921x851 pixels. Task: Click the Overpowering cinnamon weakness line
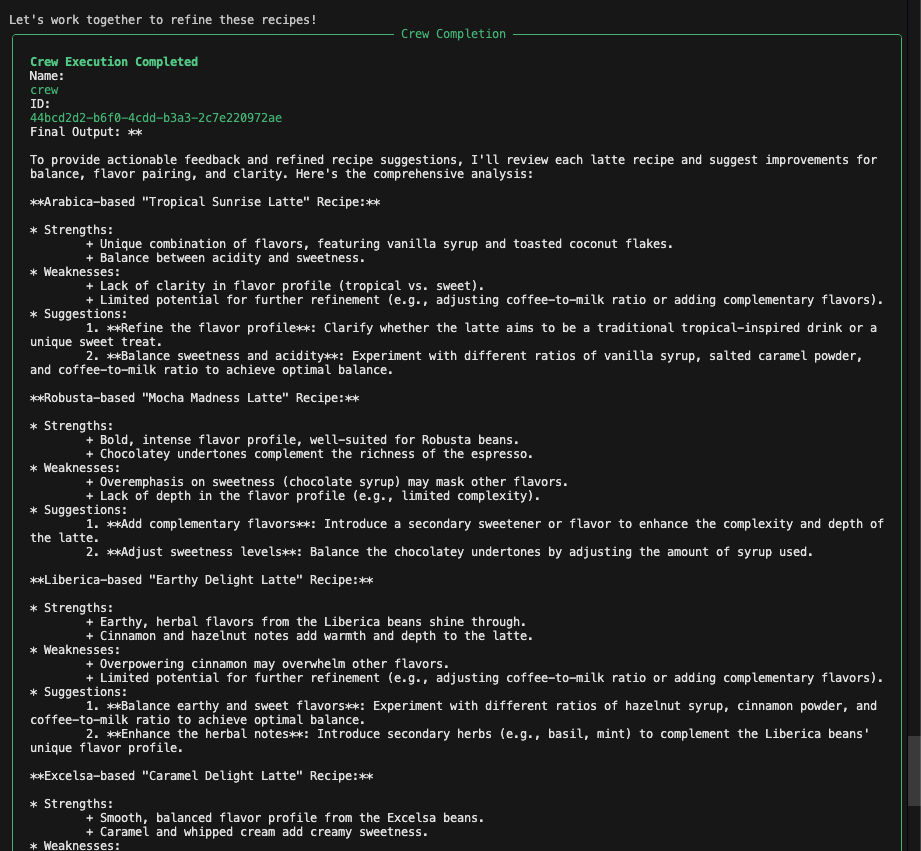point(274,664)
